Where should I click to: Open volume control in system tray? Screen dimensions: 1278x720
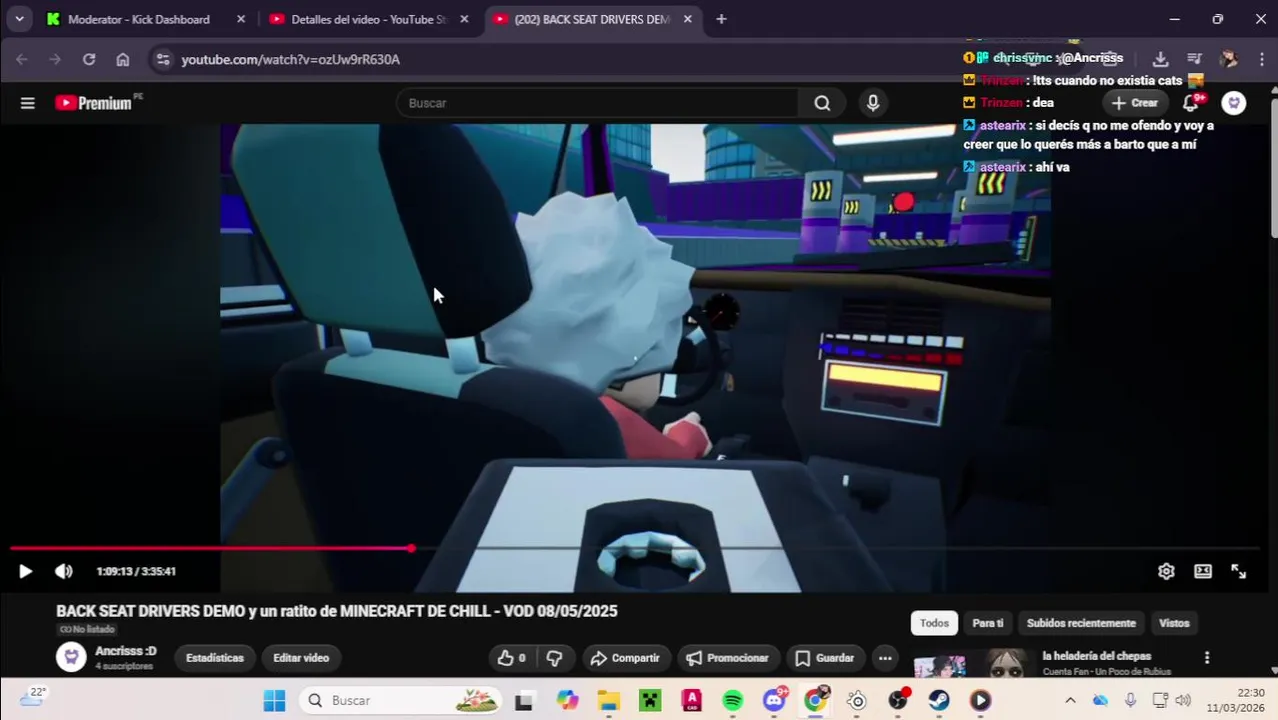[x=1184, y=700]
